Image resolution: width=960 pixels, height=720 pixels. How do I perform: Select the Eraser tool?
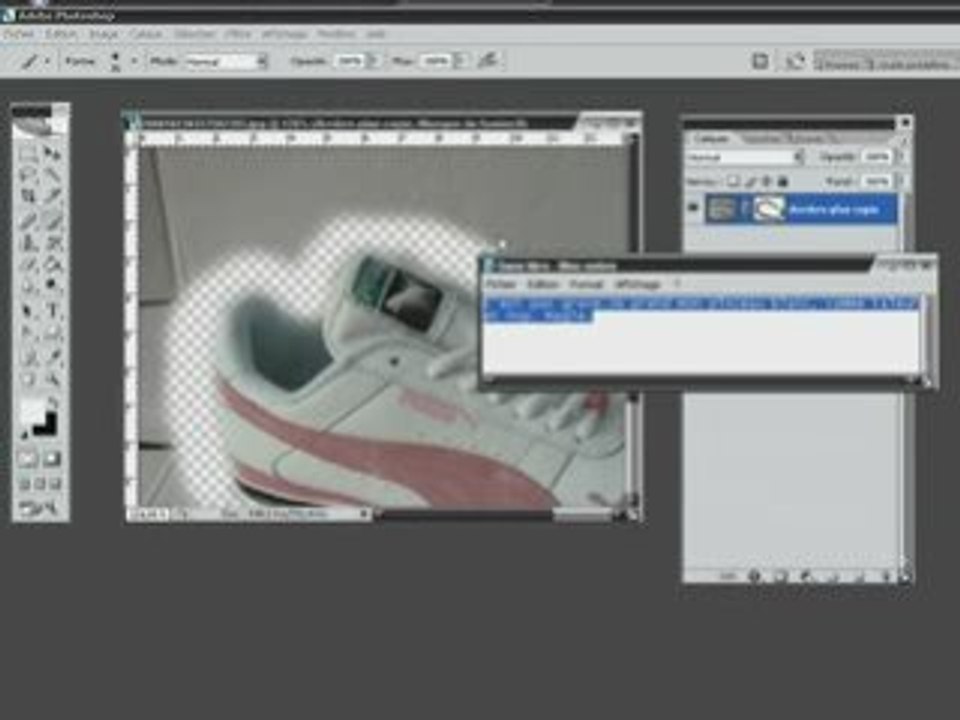[28, 264]
